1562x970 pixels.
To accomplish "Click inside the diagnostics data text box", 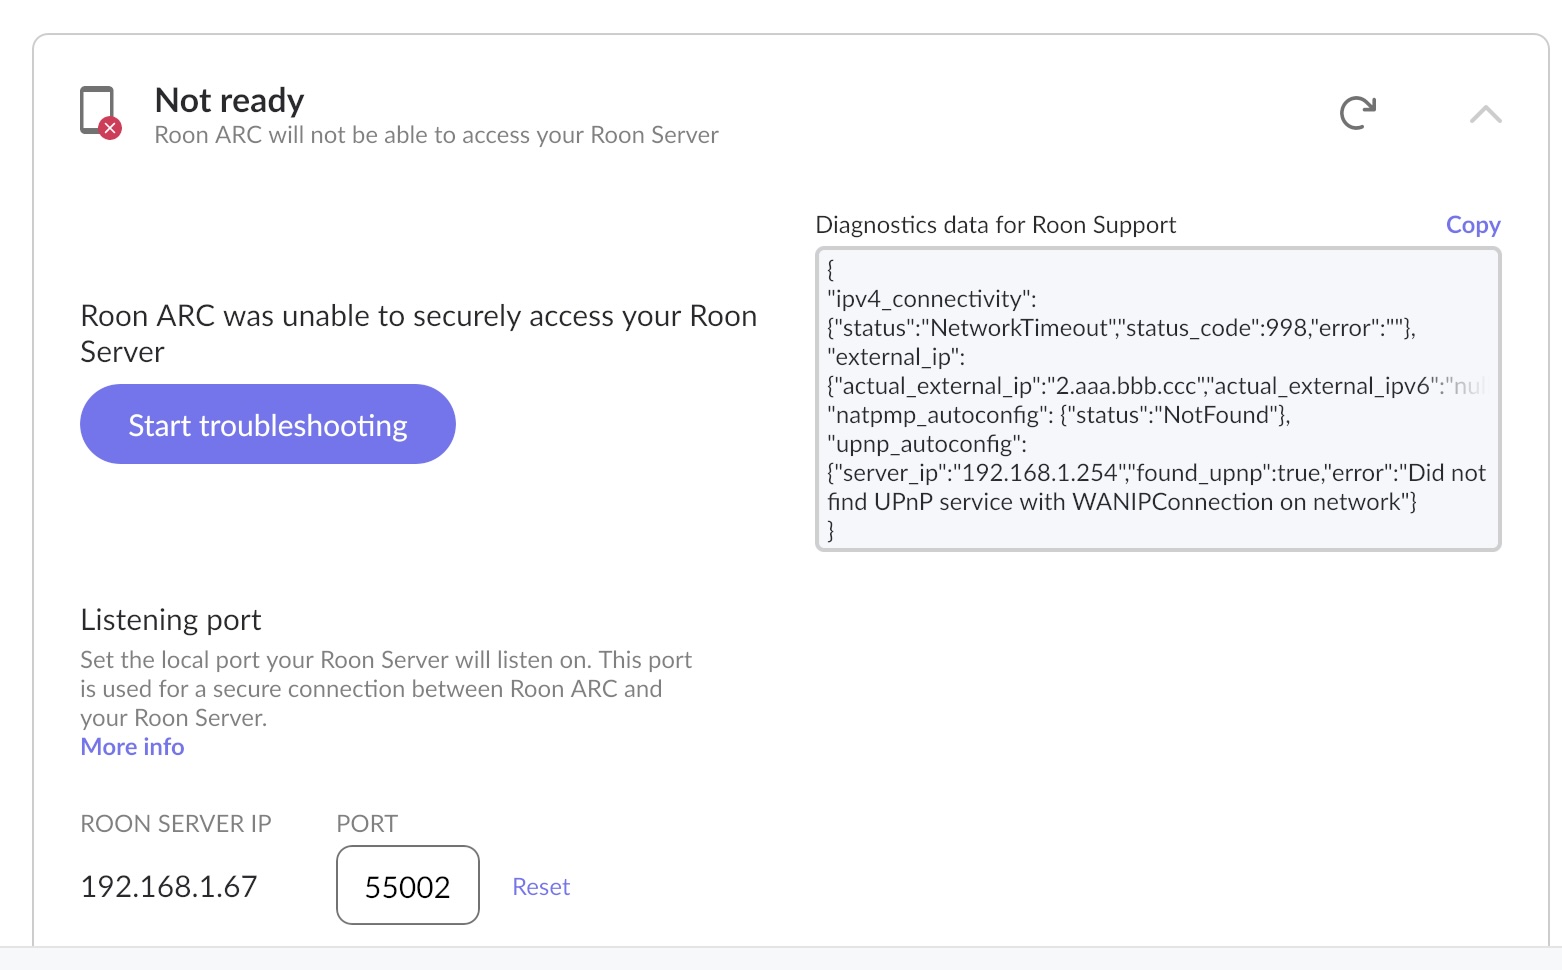I will click(x=1158, y=399).
